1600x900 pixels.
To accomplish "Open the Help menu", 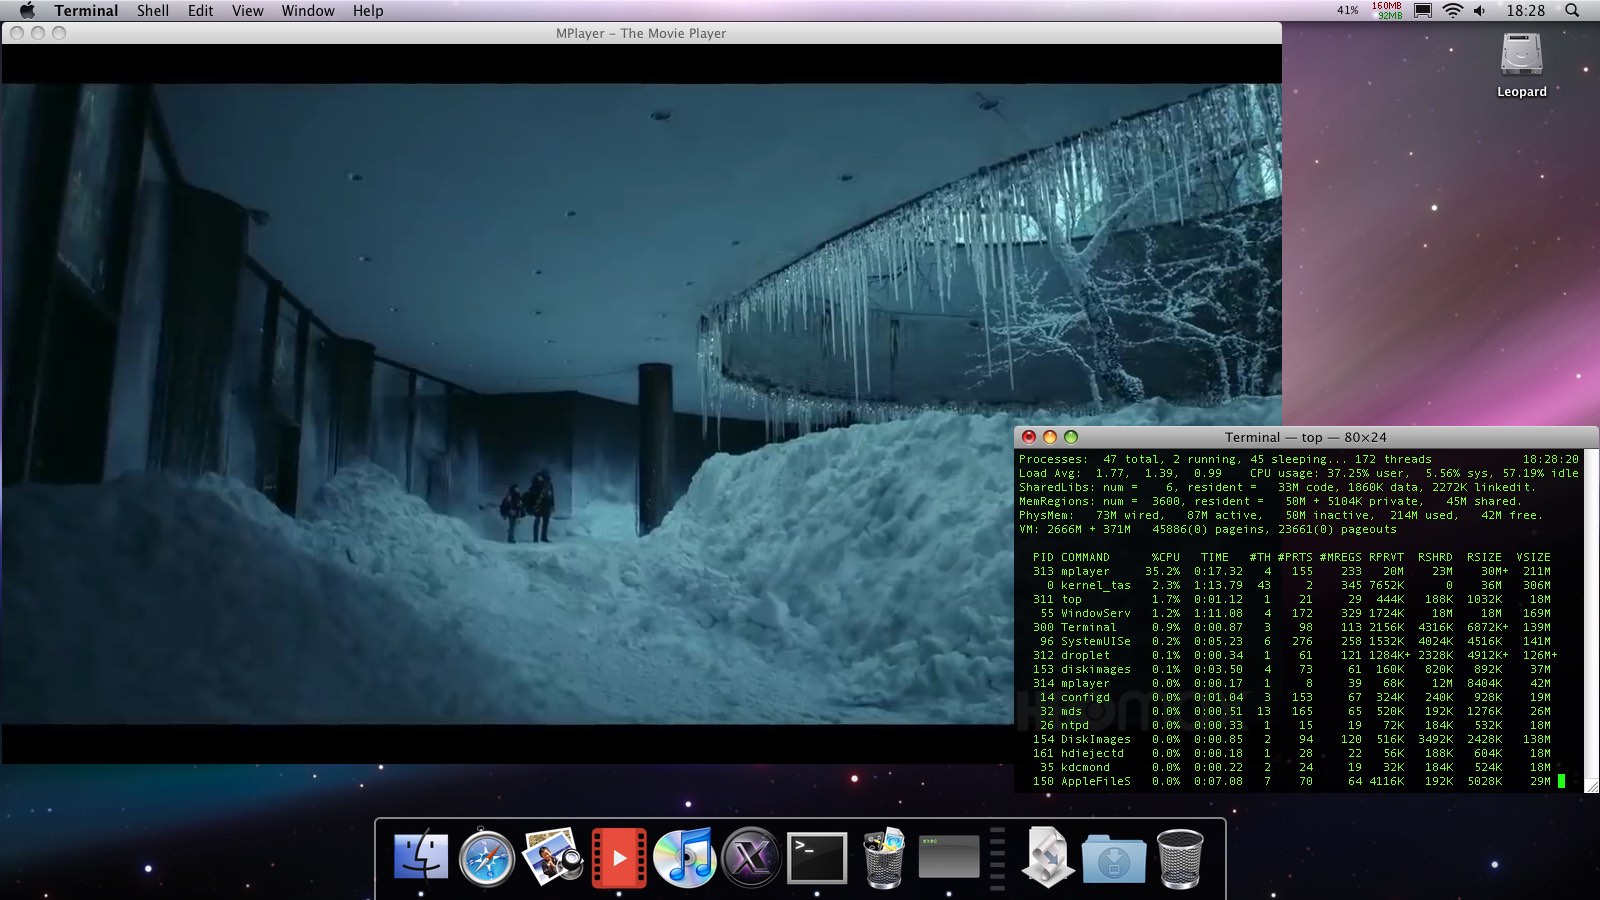I will (x=368, y=10).
